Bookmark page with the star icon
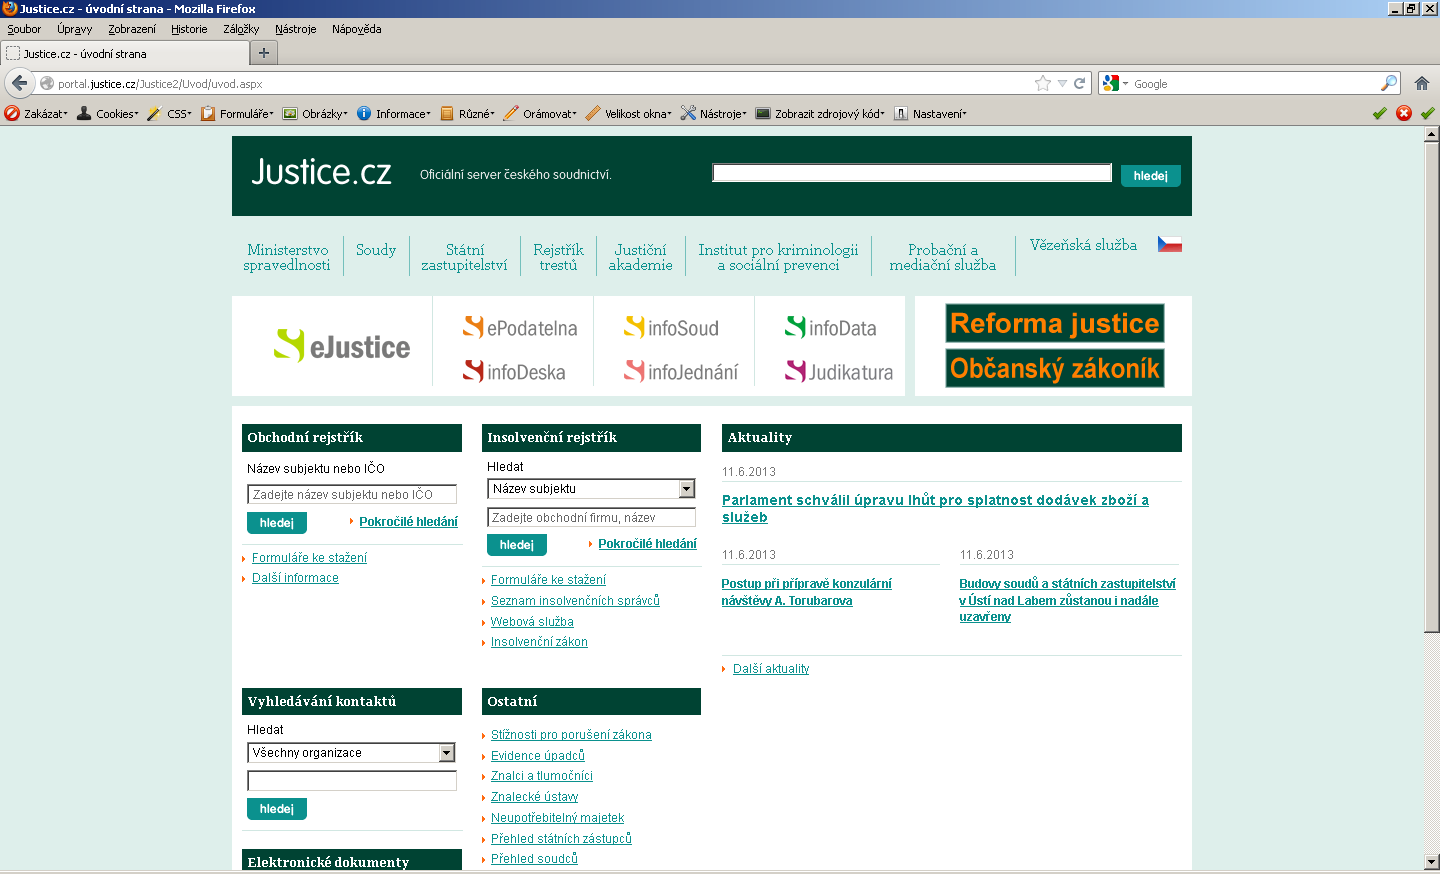The height and width of the screenshot is (874, 1440). point(1043,83)
